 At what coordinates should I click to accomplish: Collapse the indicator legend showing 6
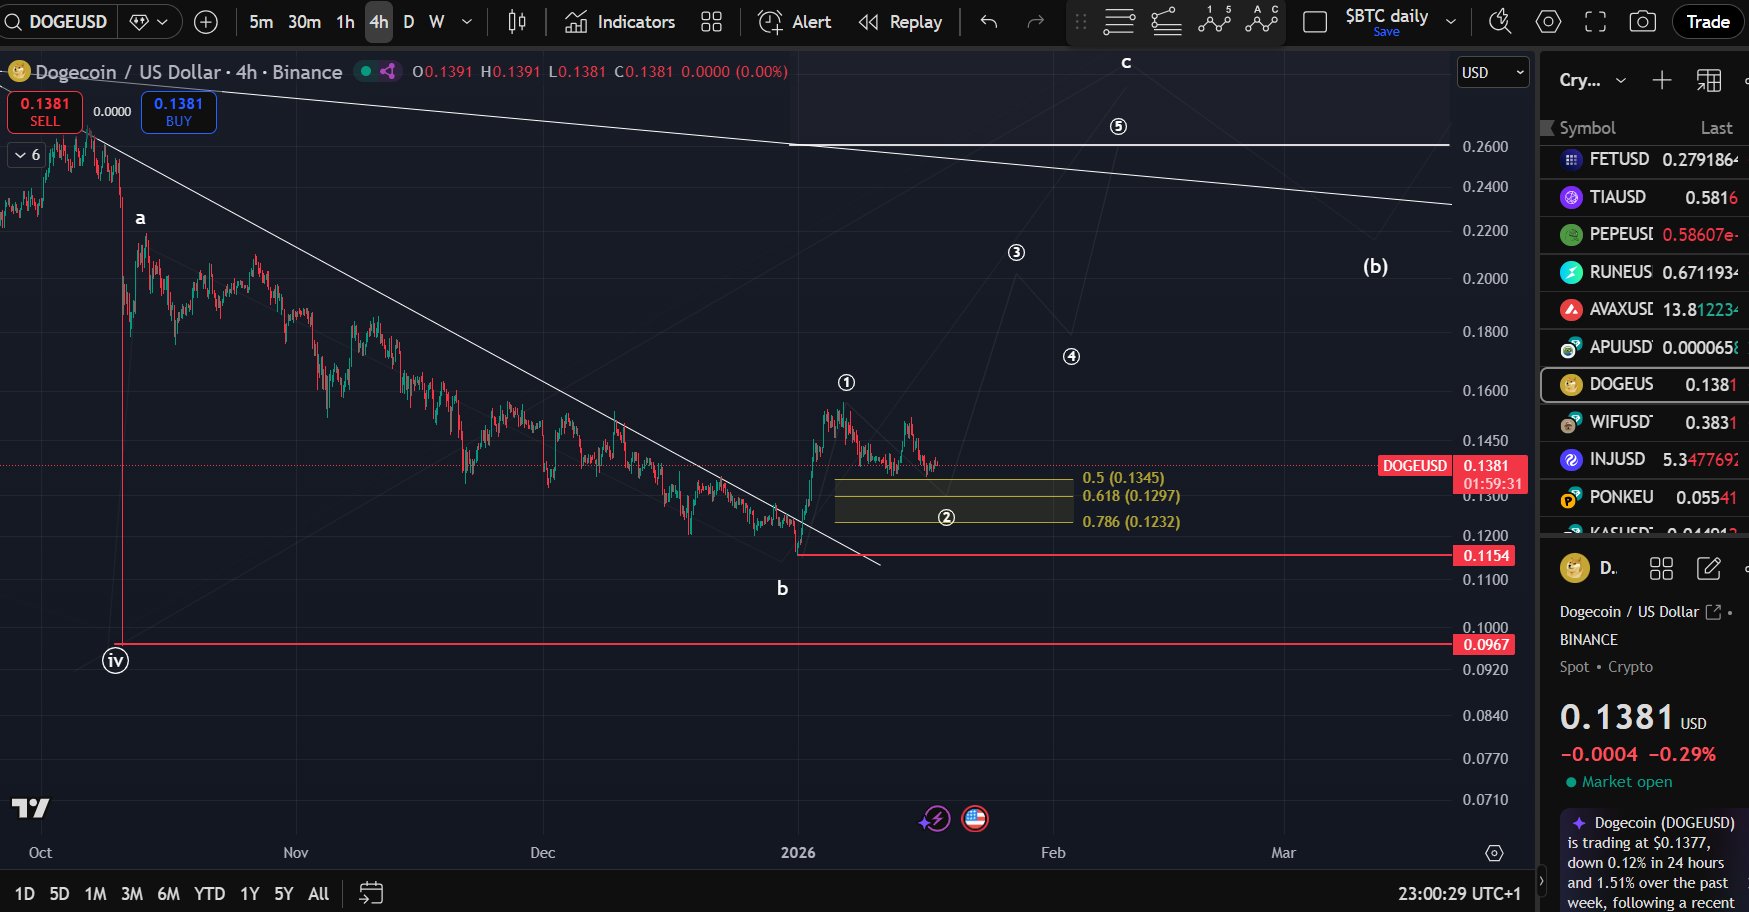26,155
